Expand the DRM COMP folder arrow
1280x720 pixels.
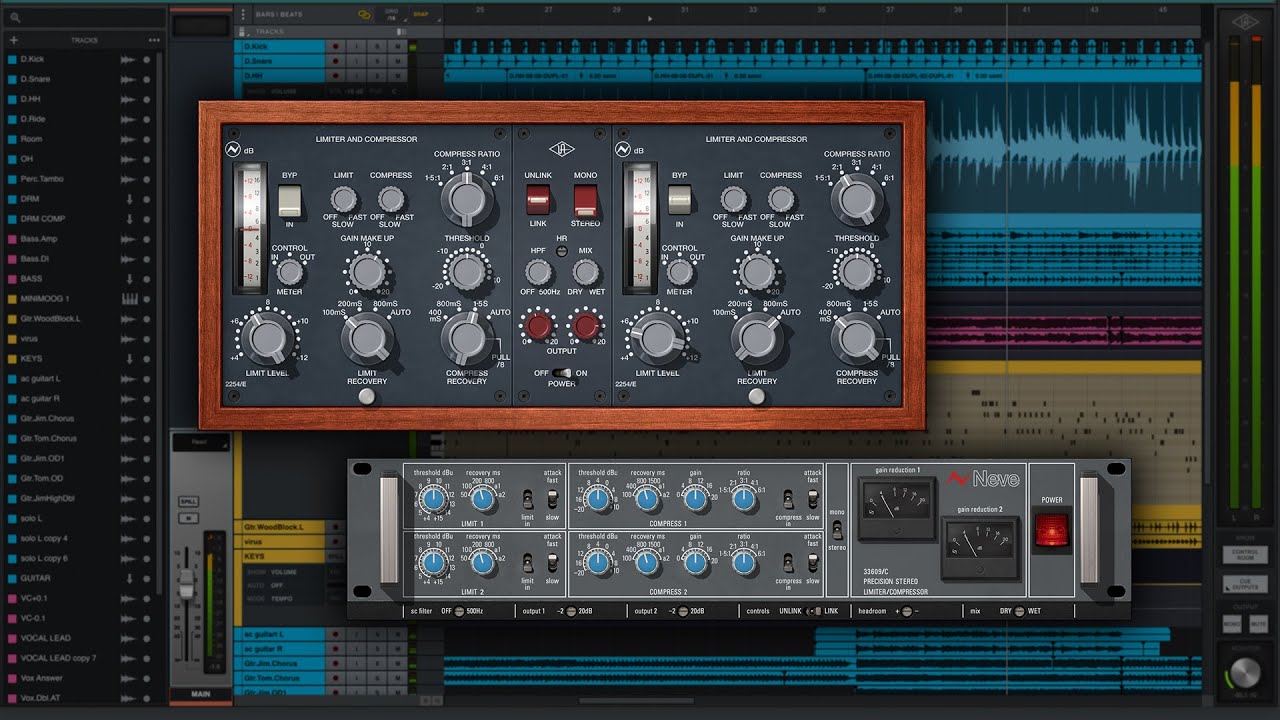(x=129, y=219)
